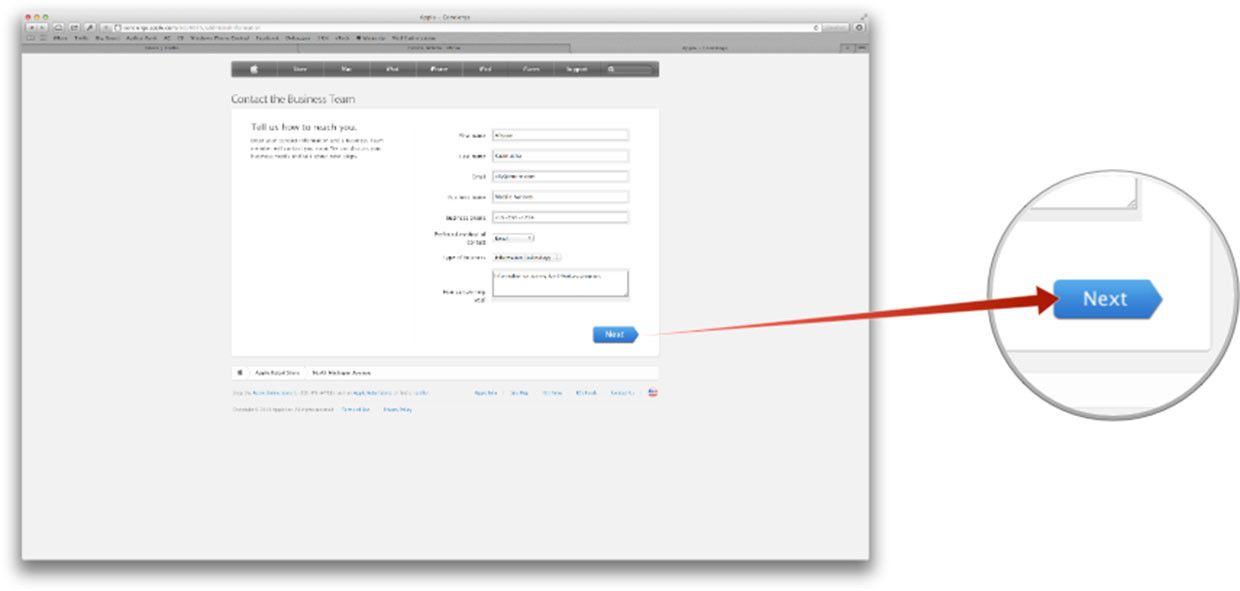Open the Preferred method of contact dropdown
Screen dimensions: 1240x591
(x=513, y=238)
